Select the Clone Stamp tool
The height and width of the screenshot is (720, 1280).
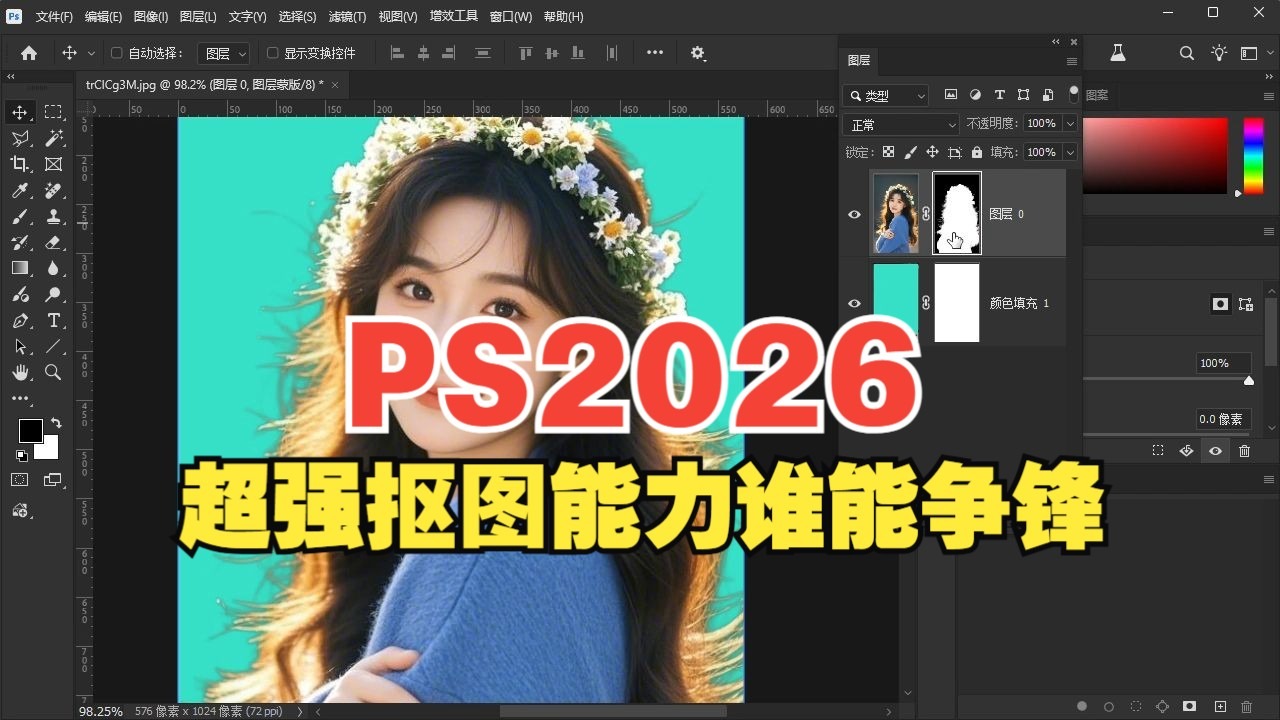(53, 216)
